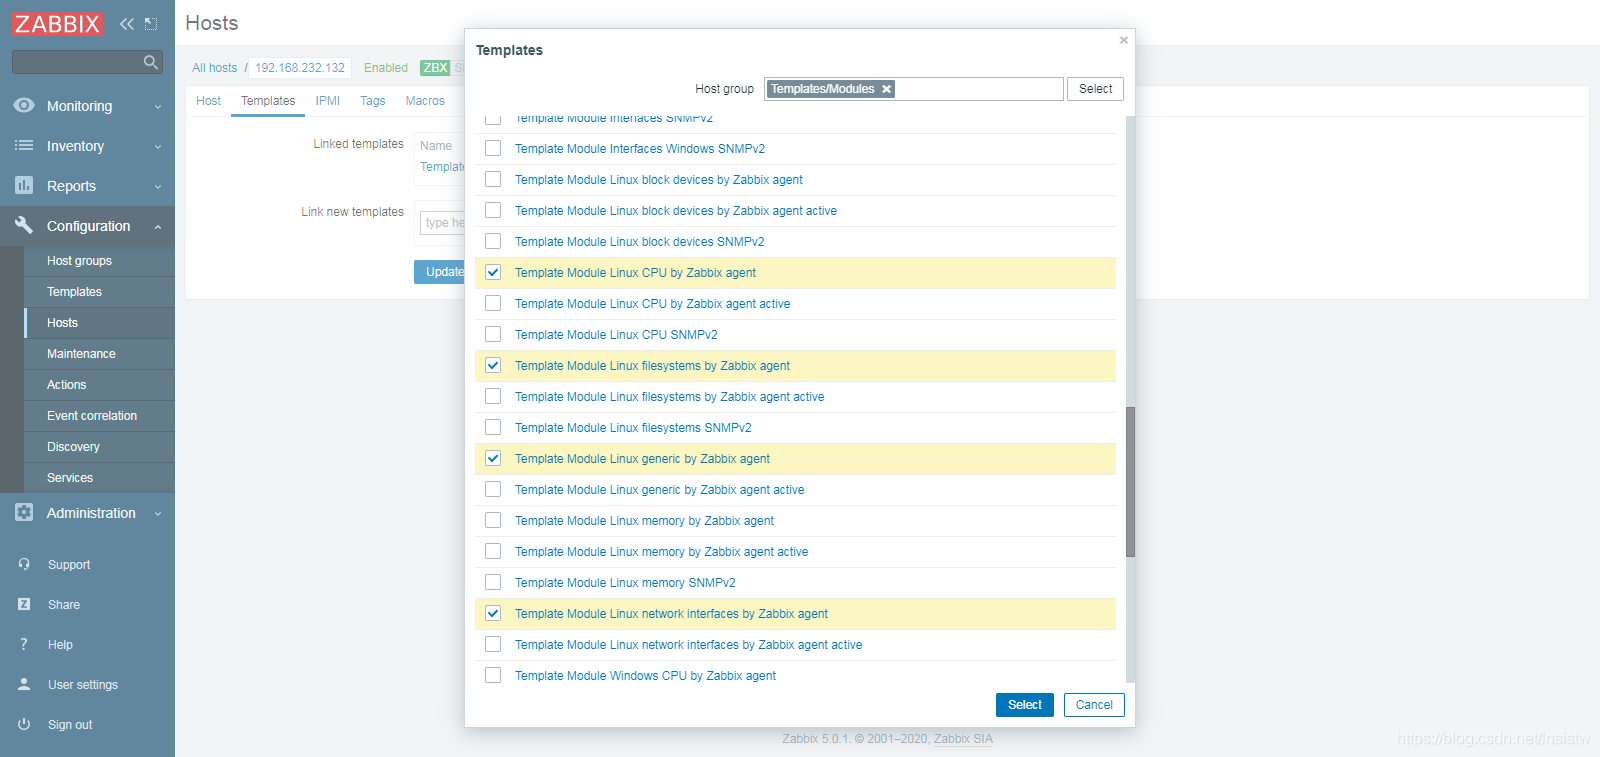Expand the Reports menu chevron
Screen dimensions: 1600x757
pyautogui.click(x=158, y=186)
